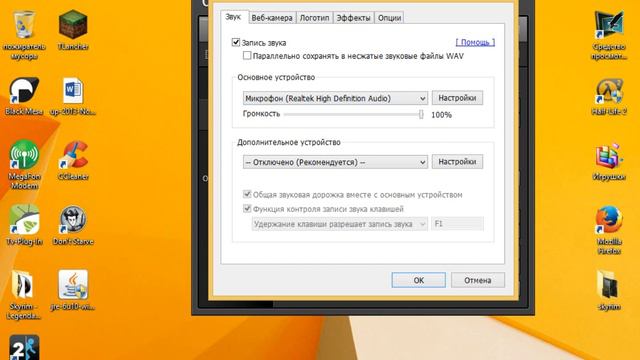Switch to the Эффекты tab

[353, 18]
